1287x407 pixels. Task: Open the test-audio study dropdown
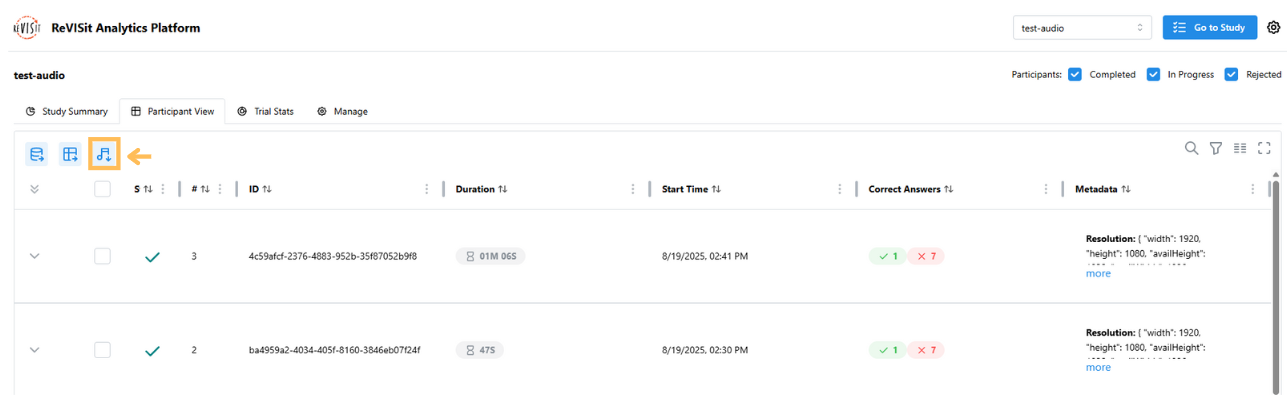point(1082,28)
